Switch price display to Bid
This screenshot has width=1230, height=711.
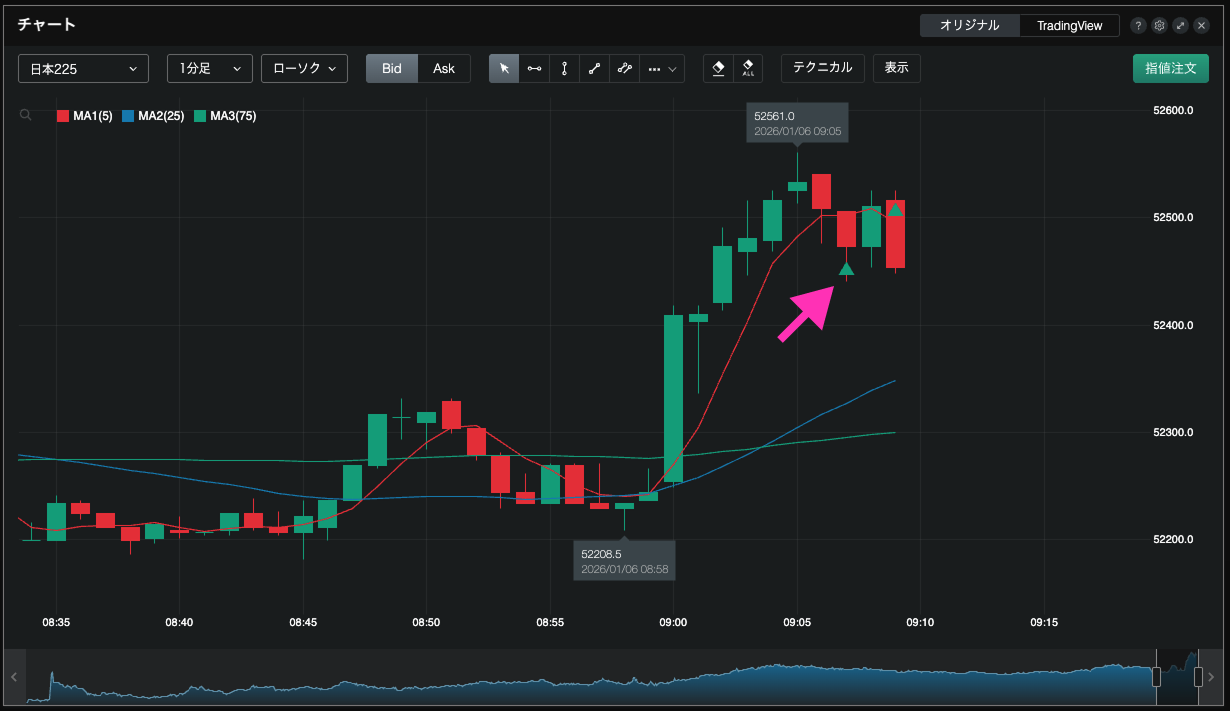[x=392, y=69]
